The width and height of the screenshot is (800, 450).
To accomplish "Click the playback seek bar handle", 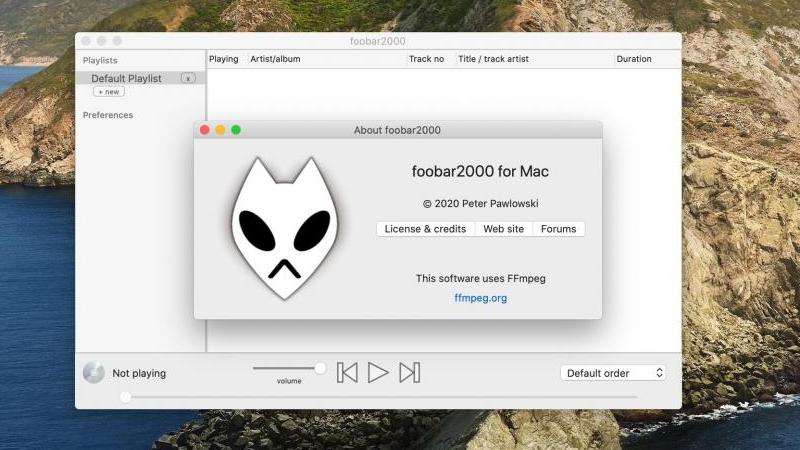I will point(125,397).
